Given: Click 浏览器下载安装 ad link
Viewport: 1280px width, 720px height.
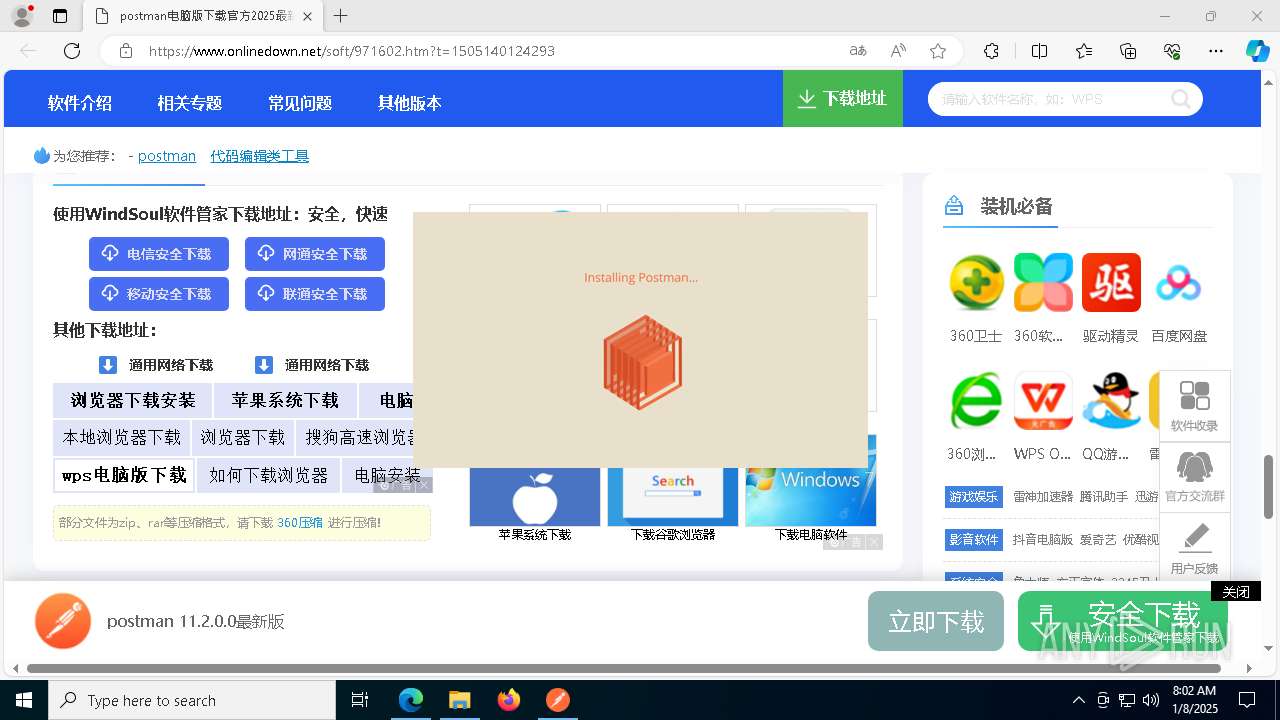Looking at the screenshot, I should [x=133, y=400].
